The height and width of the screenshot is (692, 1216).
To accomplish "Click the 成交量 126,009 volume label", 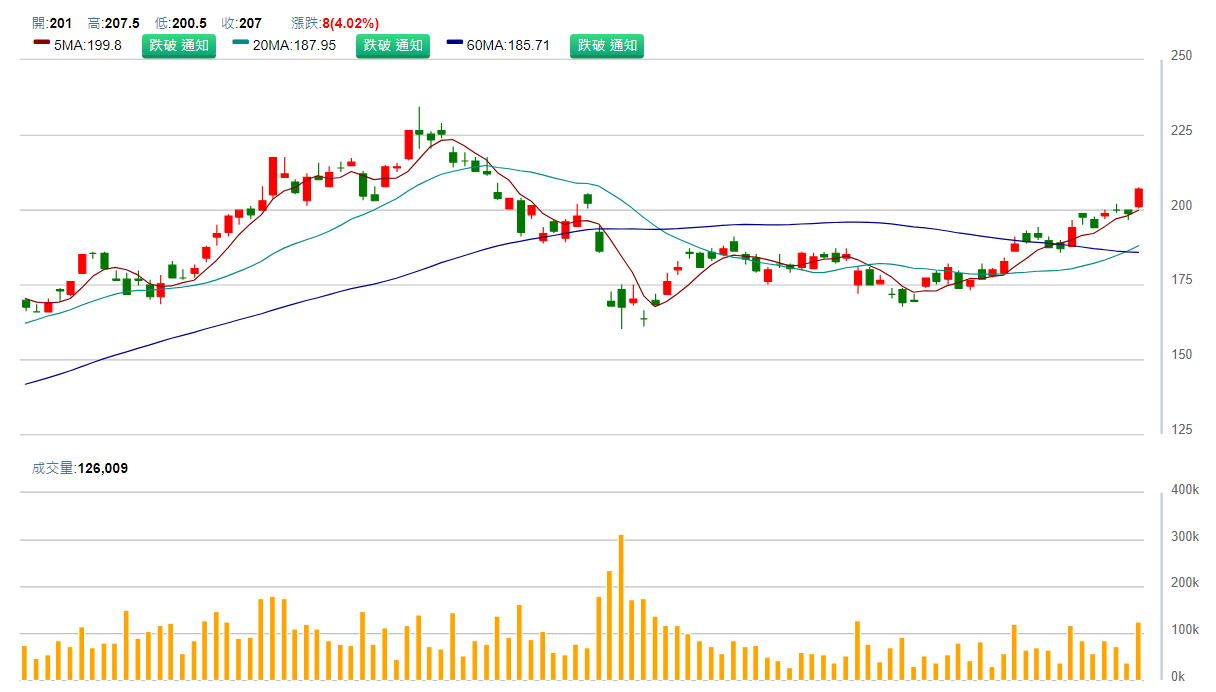I will (80, 468).
